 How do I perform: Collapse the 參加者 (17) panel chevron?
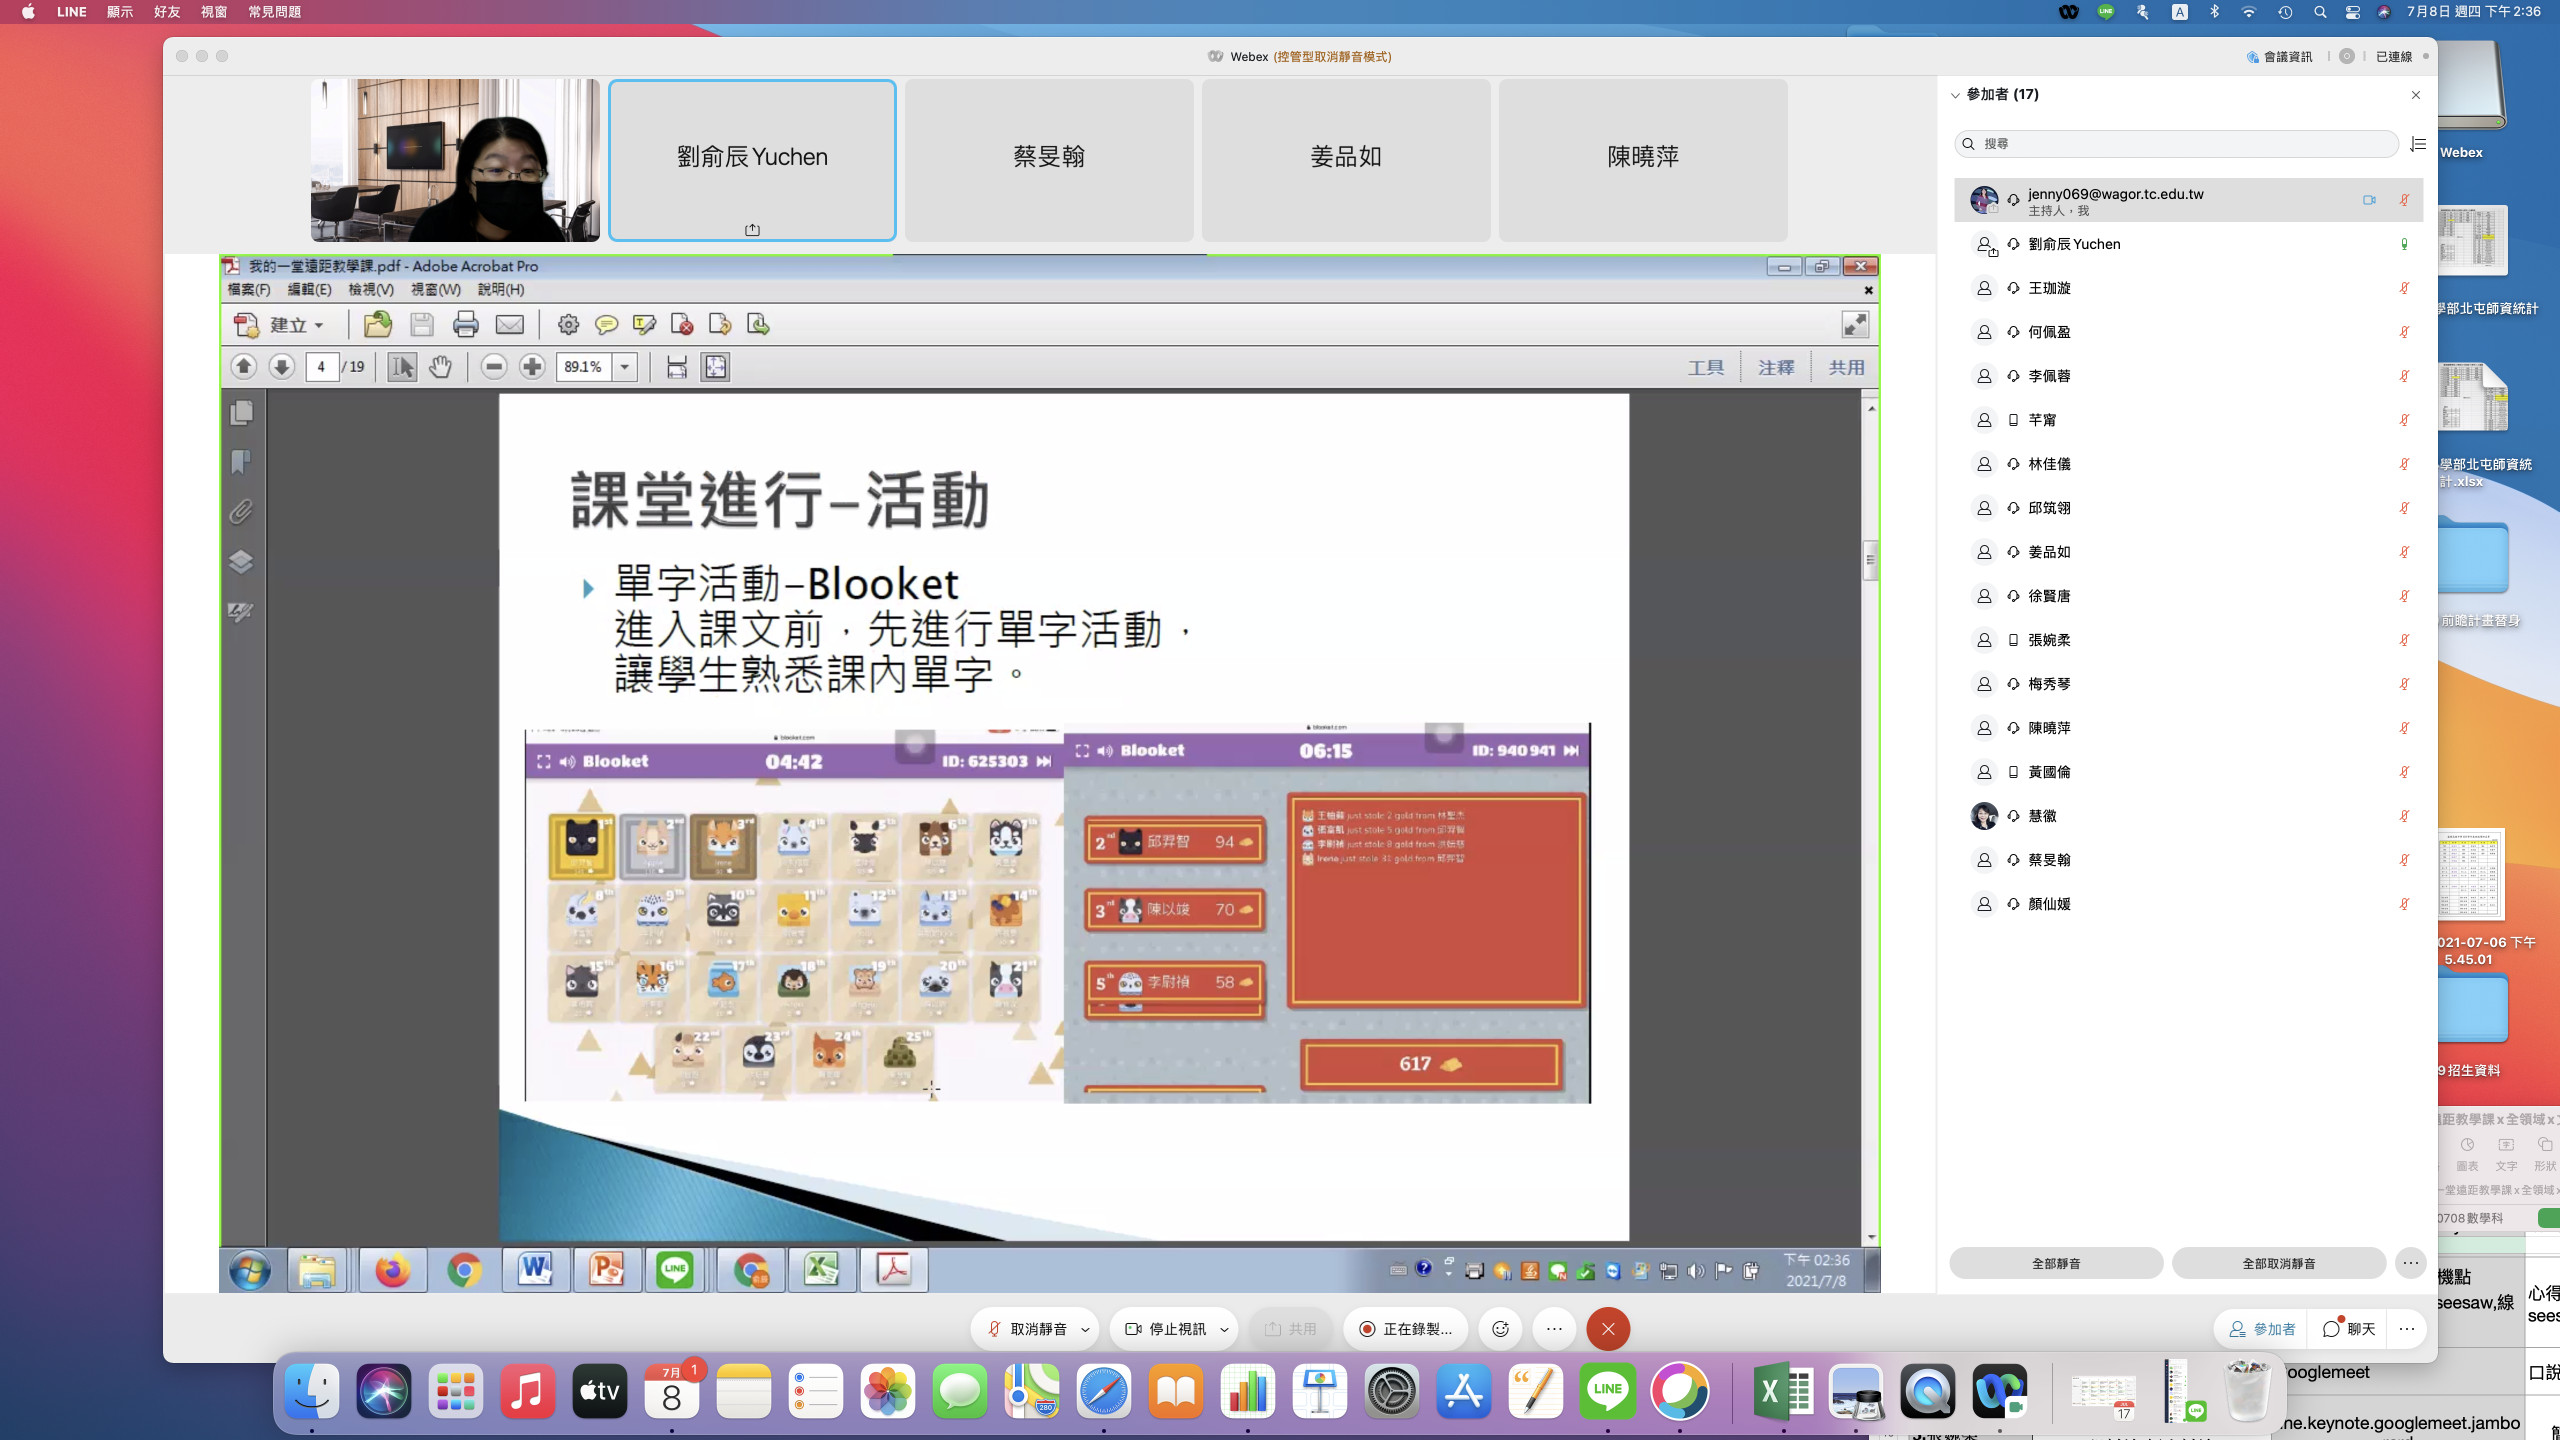click(x=1955, y=95)
